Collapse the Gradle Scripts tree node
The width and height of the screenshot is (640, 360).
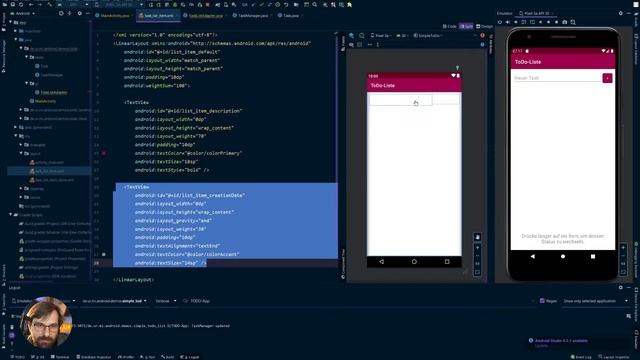click(x=11, y=215)
